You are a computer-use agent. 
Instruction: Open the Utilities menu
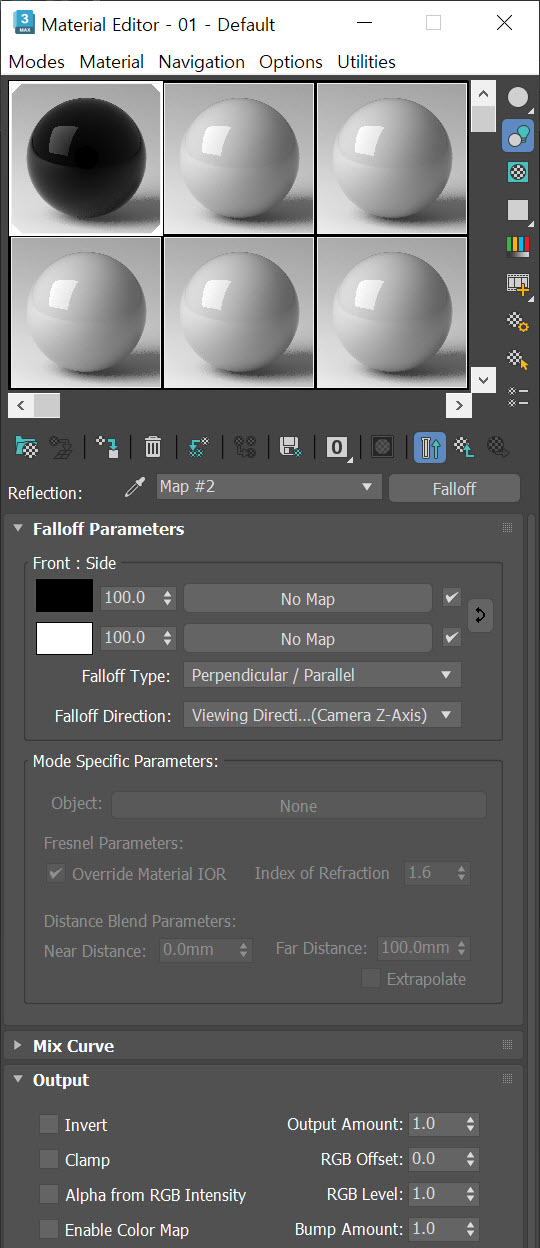coord(367,62)
